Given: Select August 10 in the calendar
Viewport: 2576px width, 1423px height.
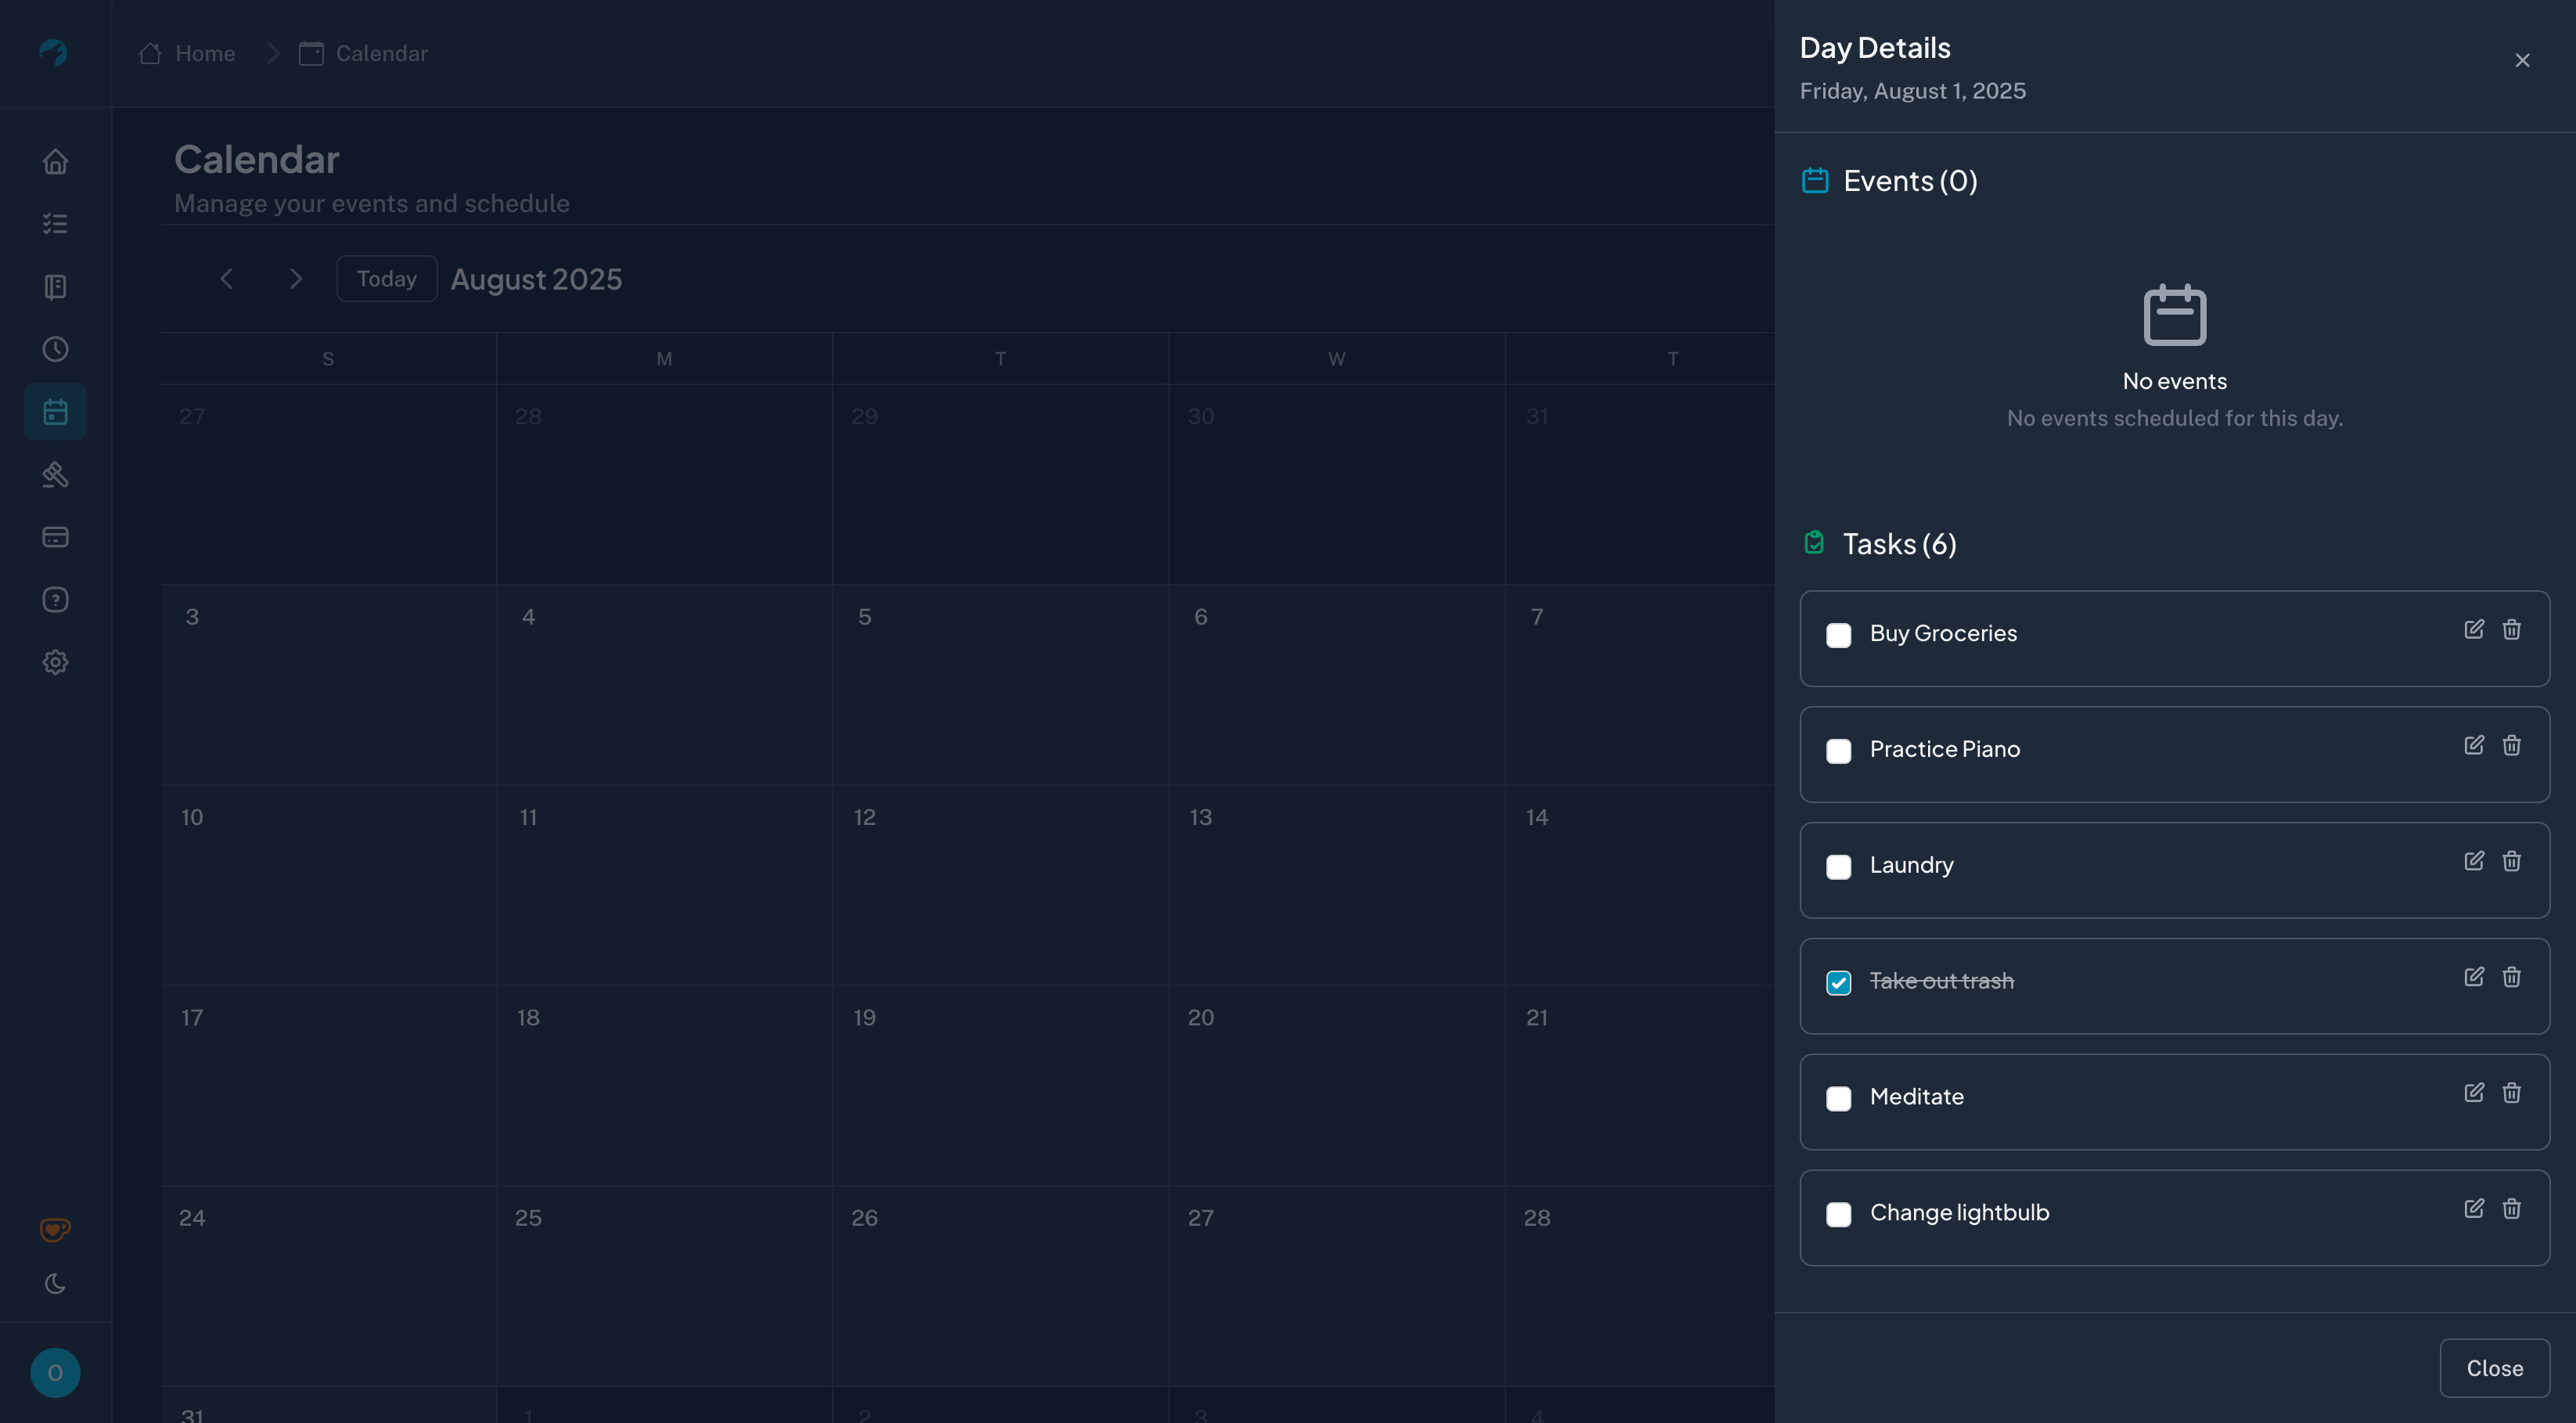Looking at the screenshot, I should (328, 885).
